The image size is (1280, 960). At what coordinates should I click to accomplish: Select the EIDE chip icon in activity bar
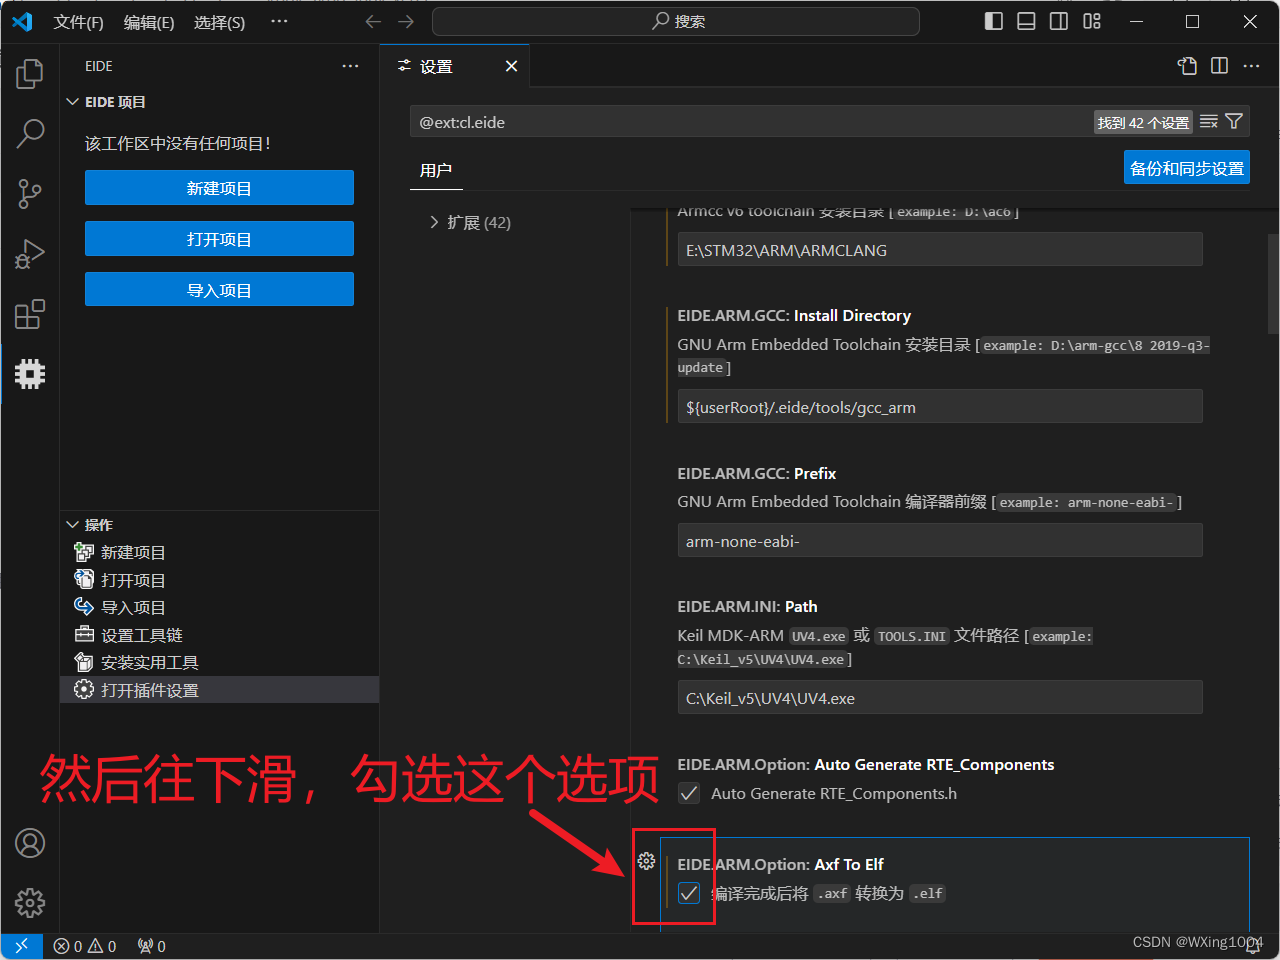[30, 374]
